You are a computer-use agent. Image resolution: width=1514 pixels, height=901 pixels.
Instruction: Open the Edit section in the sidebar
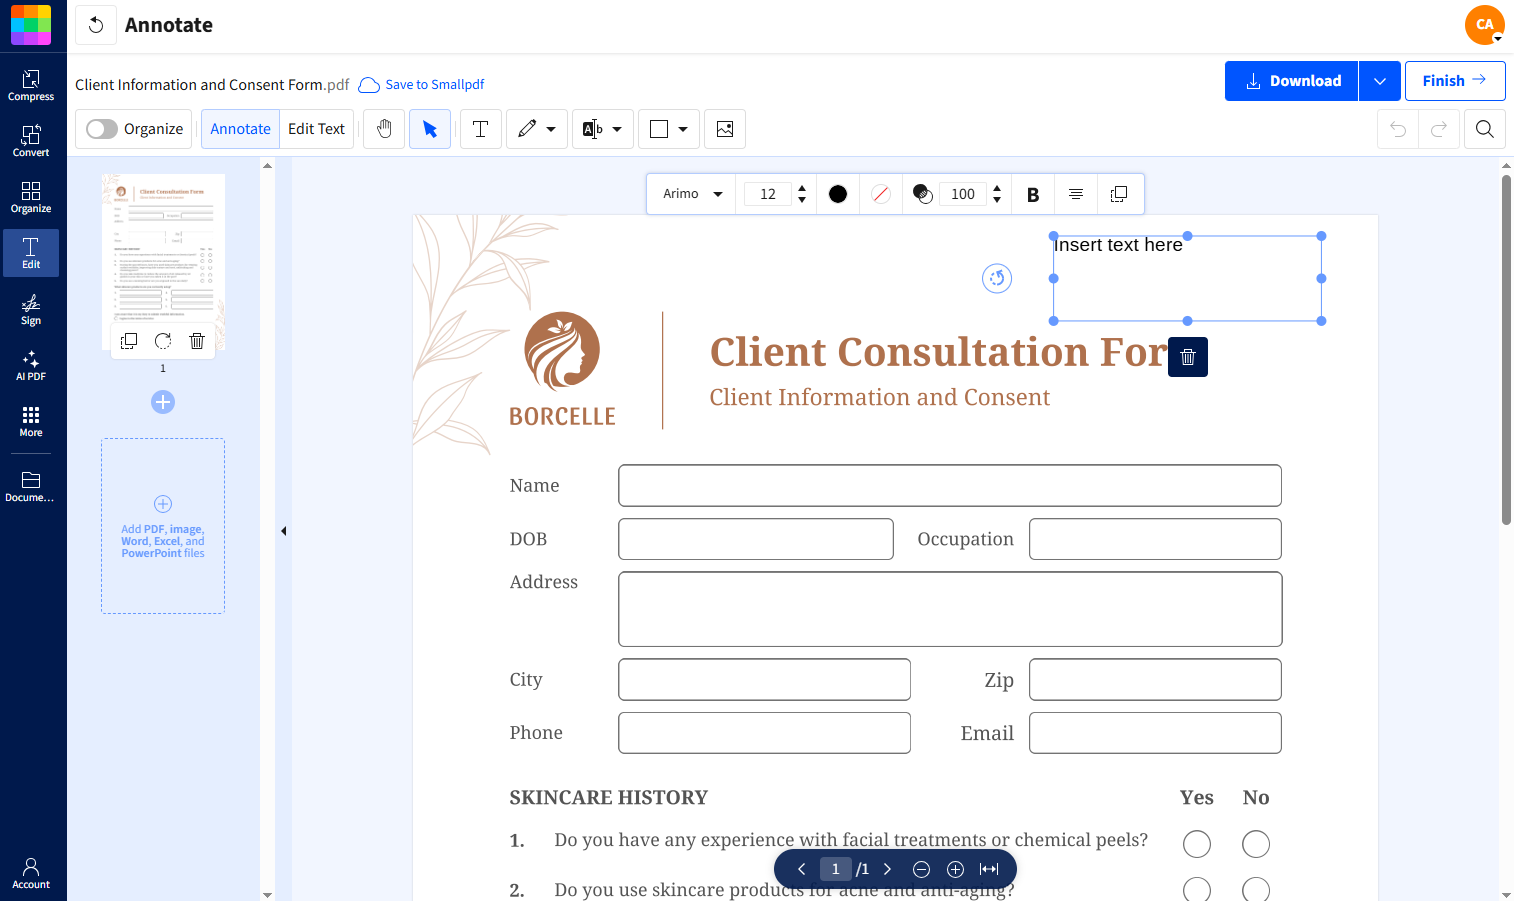(x=31, y=252)
